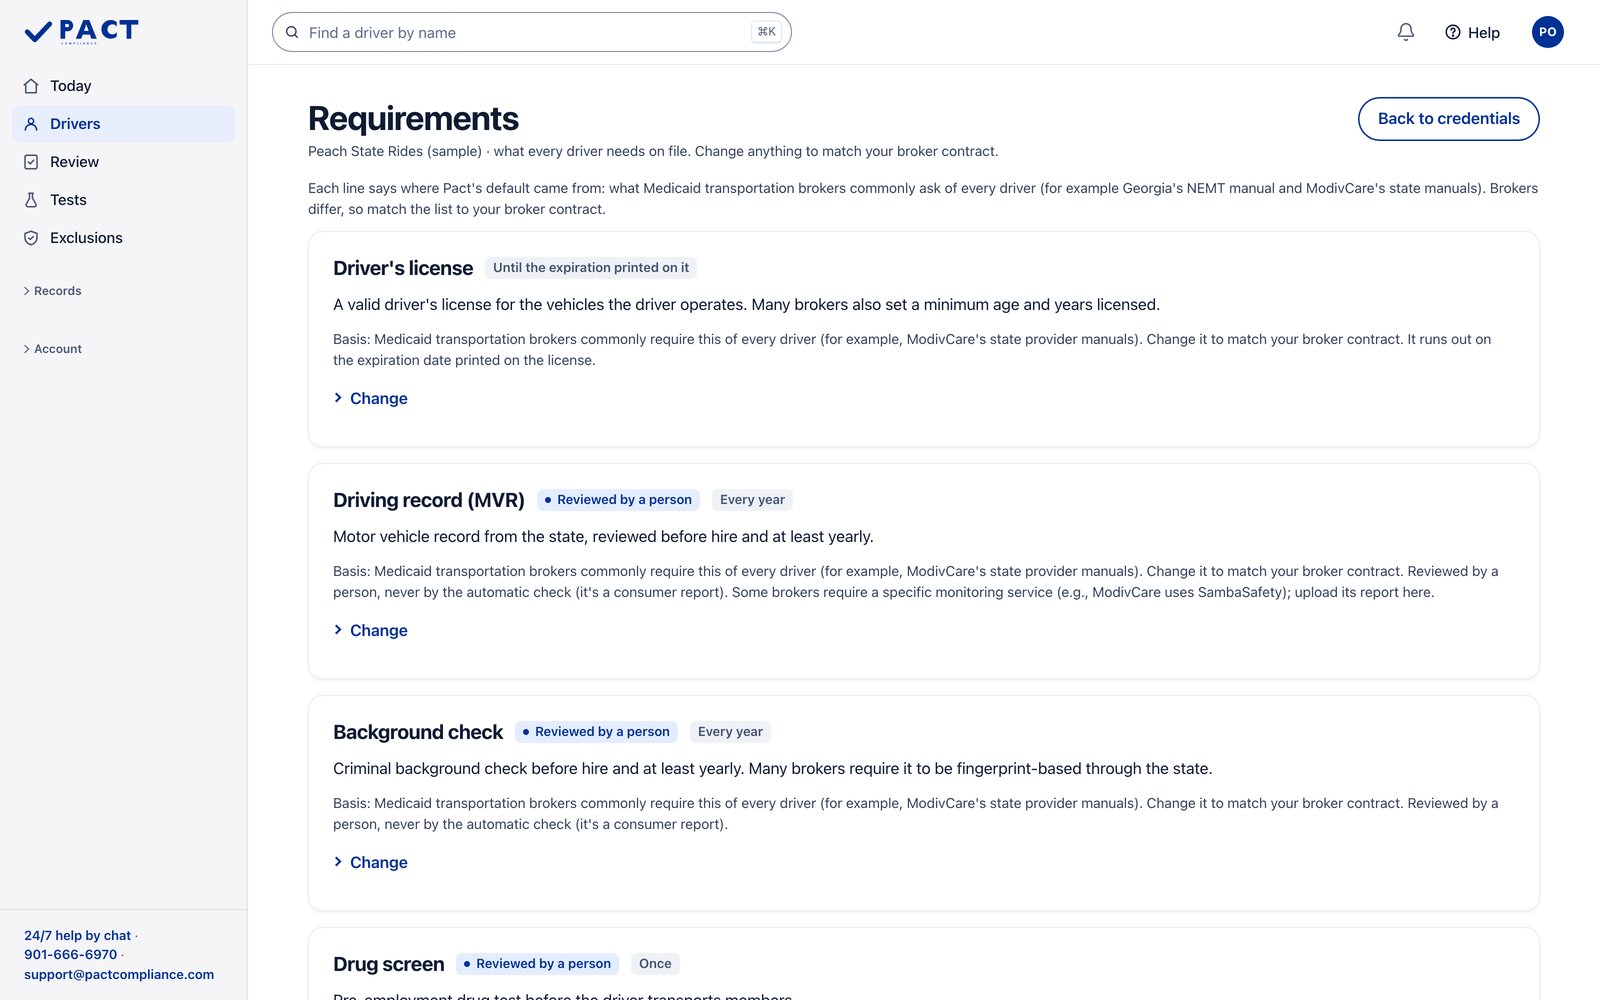
Task: Click Back to credentials button
Action: (1448, 119)
